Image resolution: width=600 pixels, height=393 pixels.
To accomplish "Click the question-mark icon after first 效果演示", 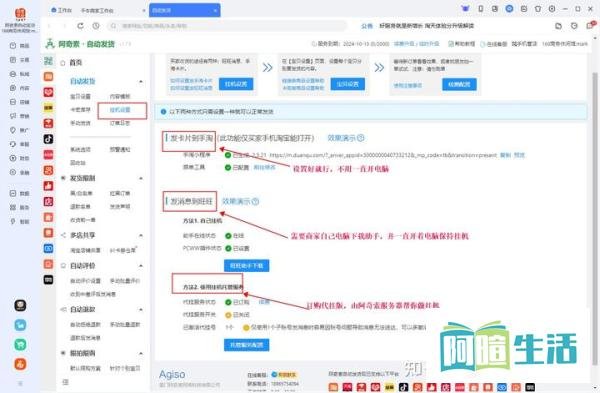I will pyautogui.click(x=360, y=138).
